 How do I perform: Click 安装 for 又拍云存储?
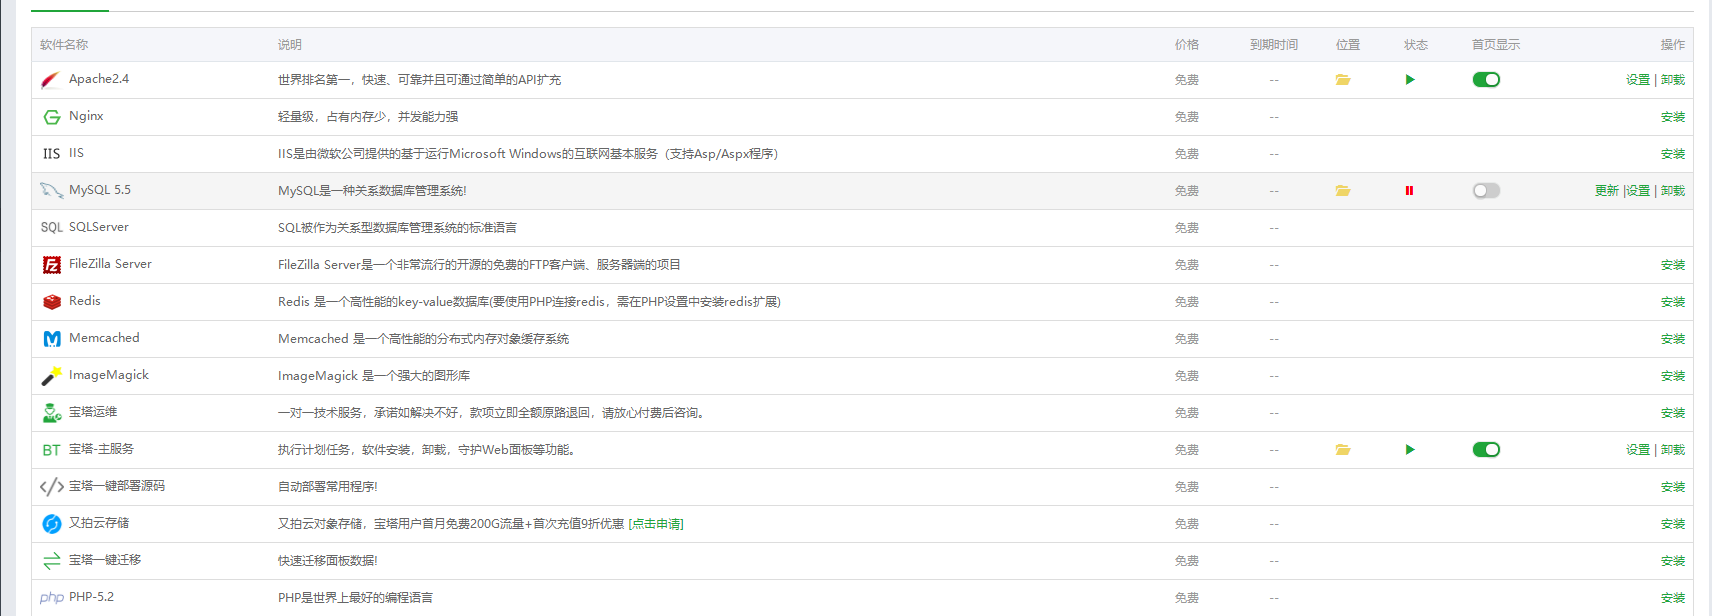click(1673, 524)
